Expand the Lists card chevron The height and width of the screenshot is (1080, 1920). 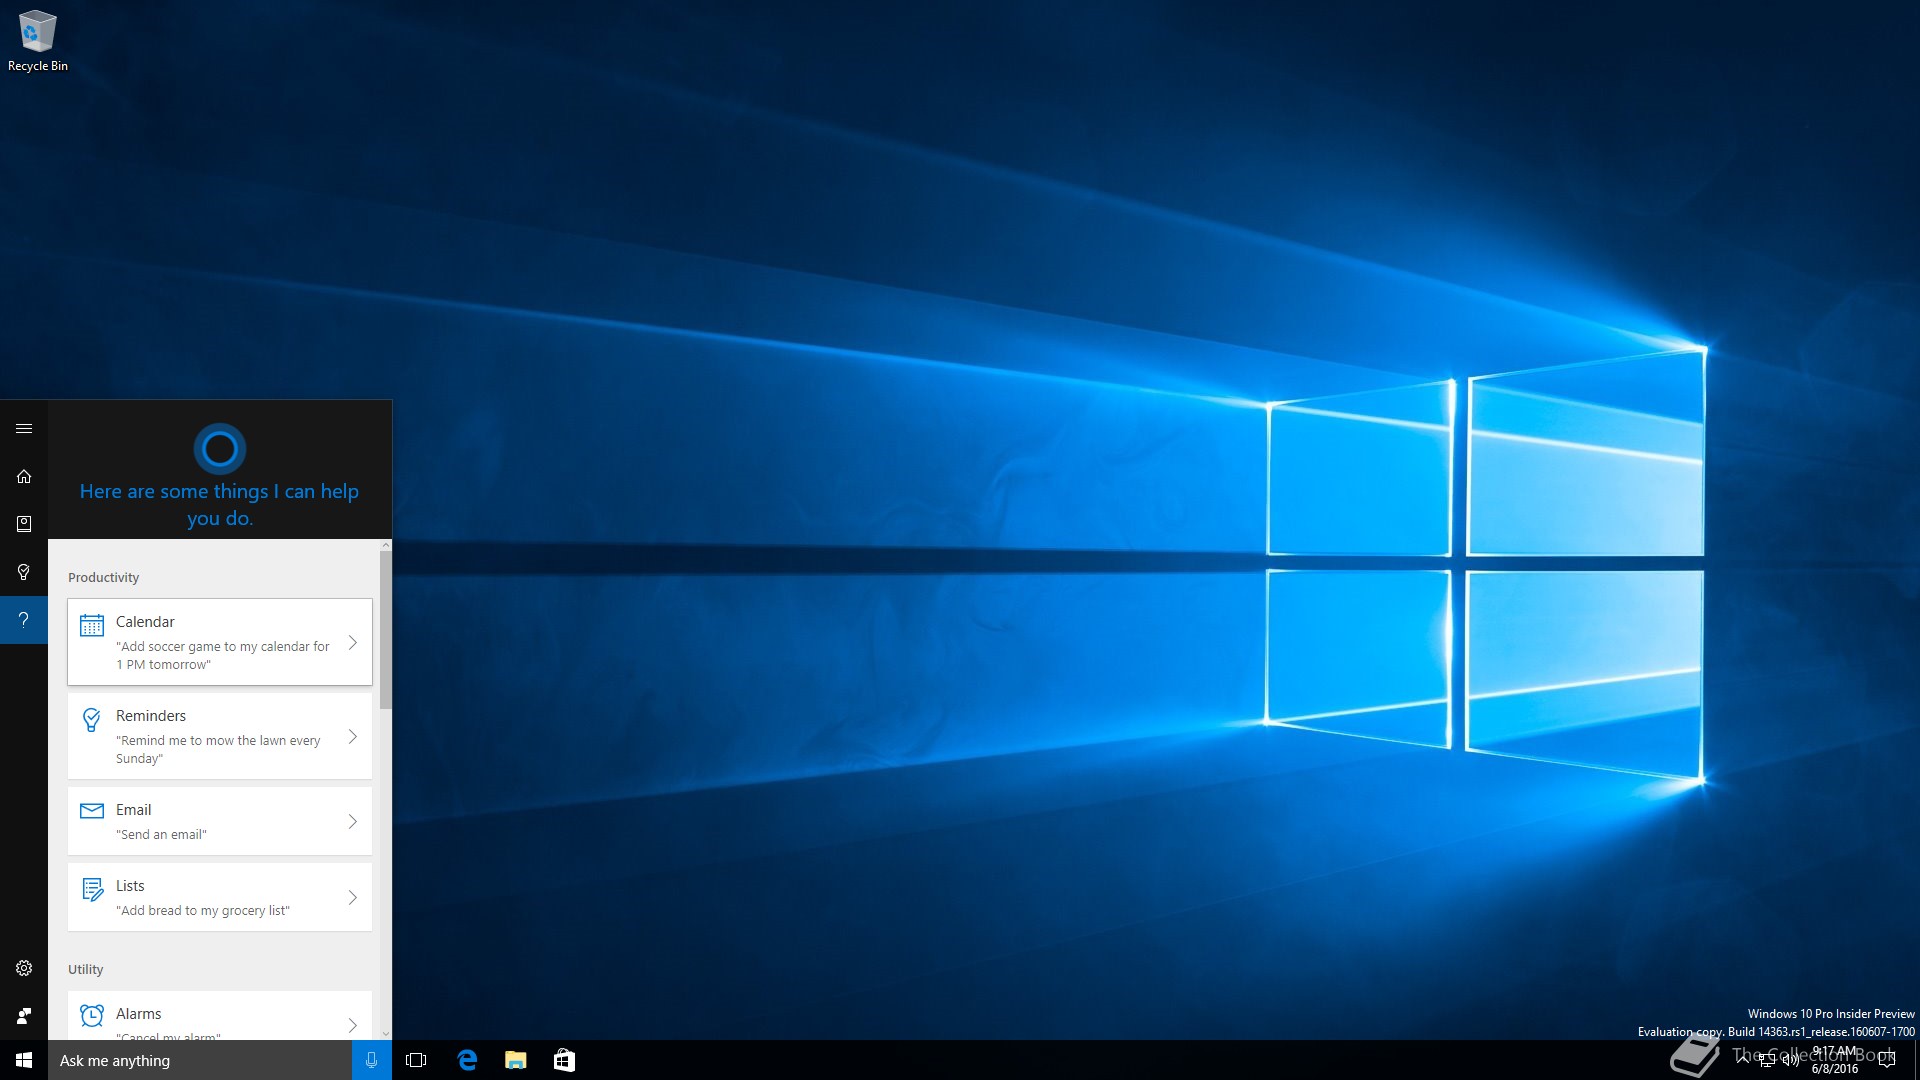(353, 898)
